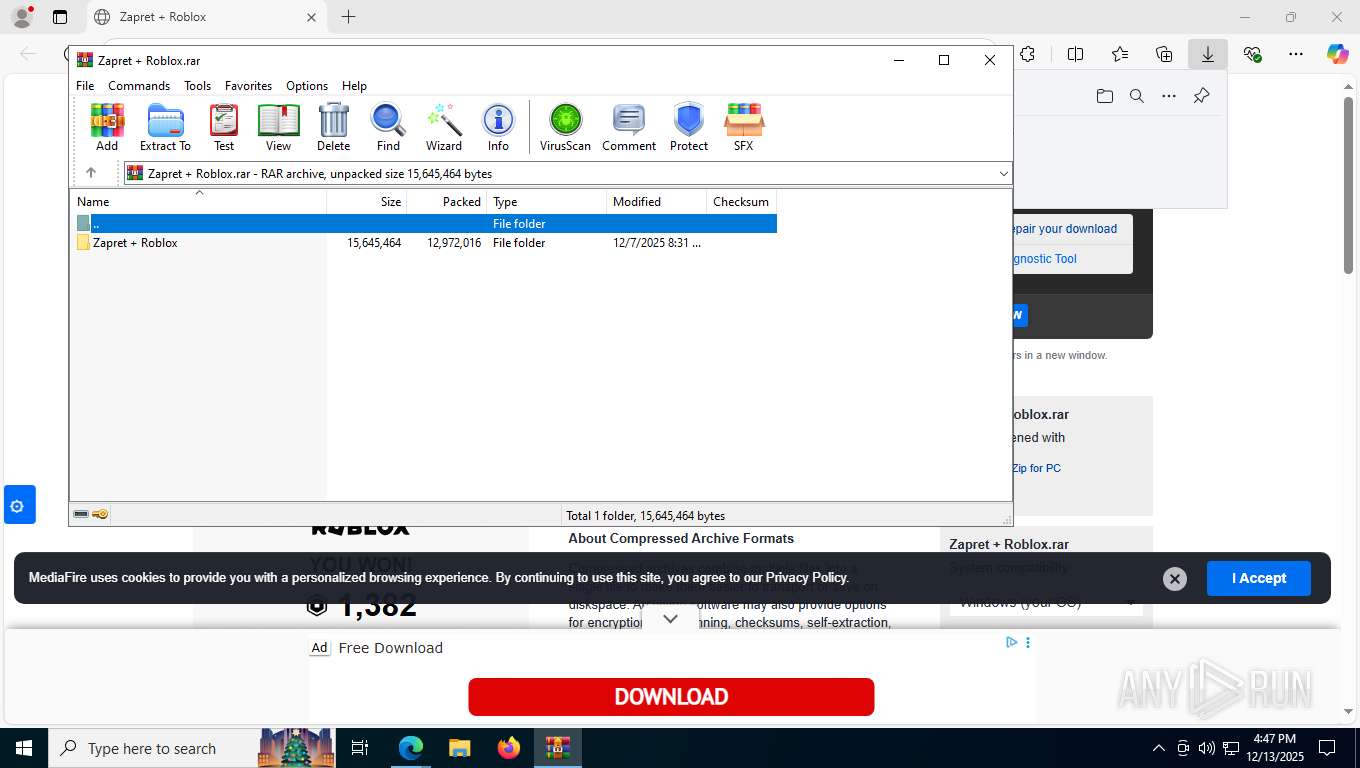Open Task View on the taskbar
Viewport: 1360px width, 768px height.
click(x=360, y=748)
